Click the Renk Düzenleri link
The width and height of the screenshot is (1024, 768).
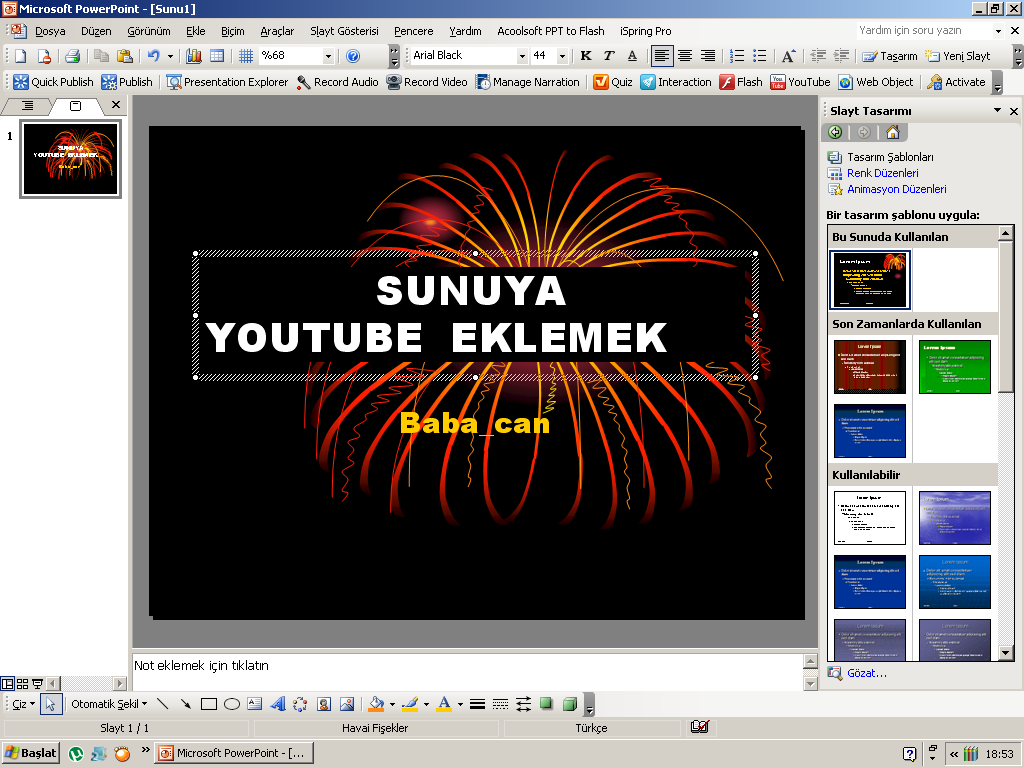(882, 173)
